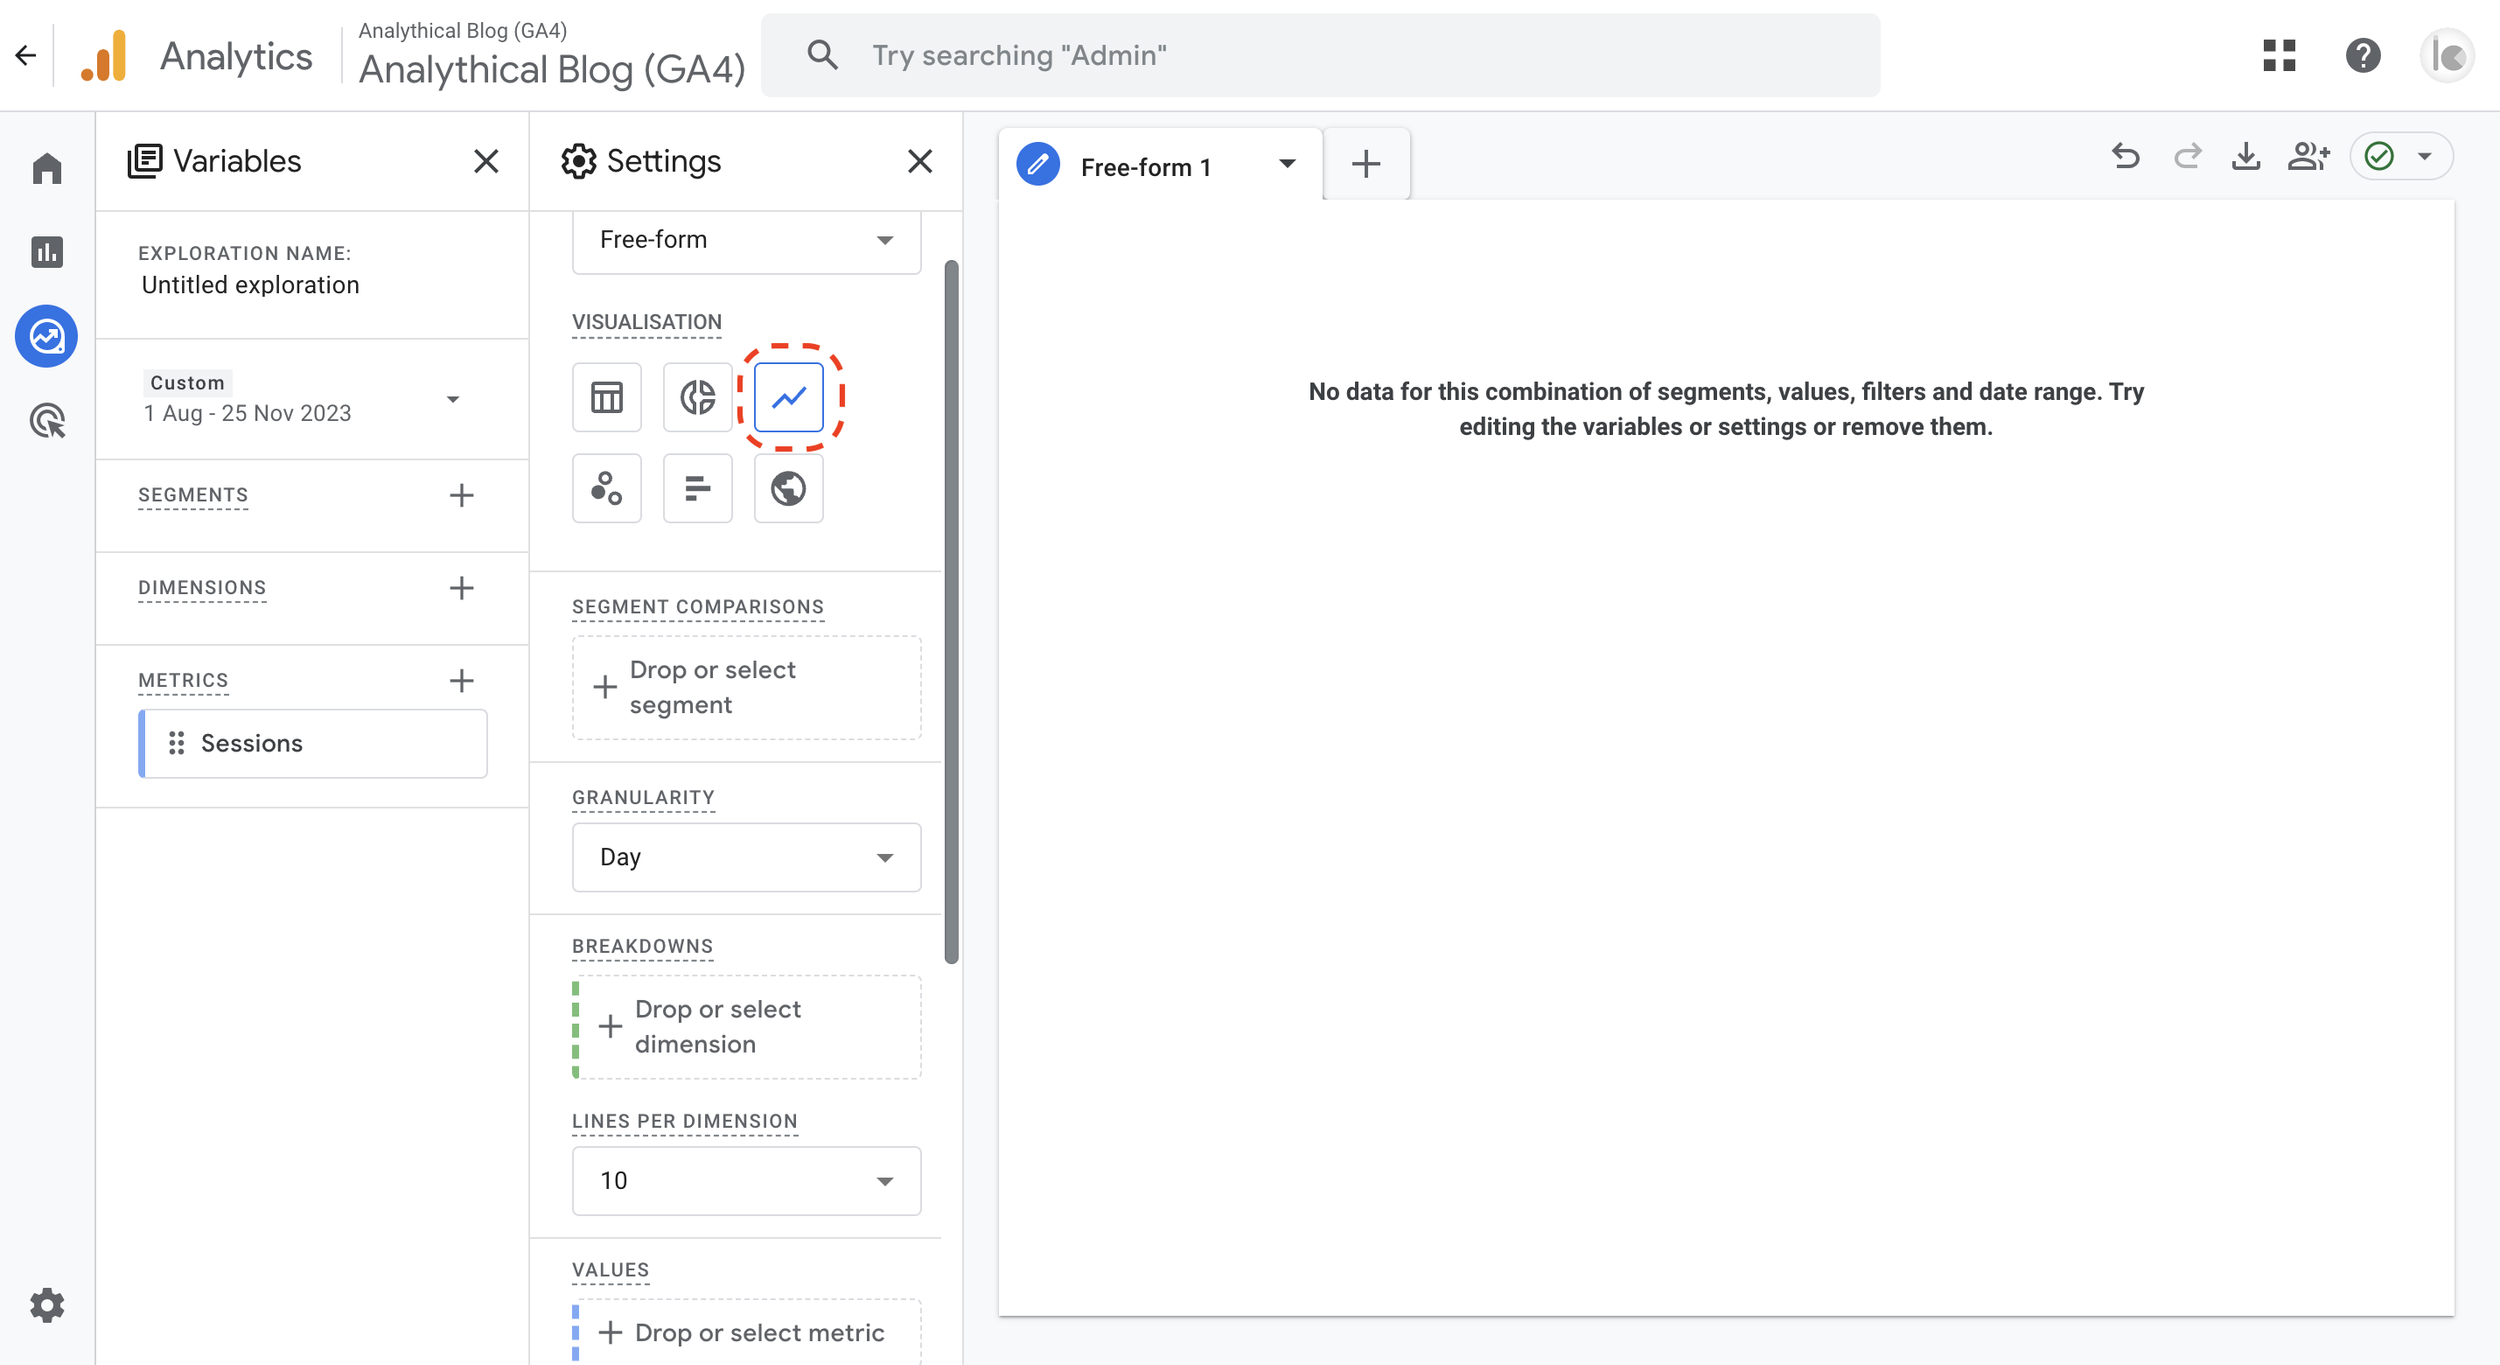Add a new dimension with plus
The height and width of the screenshot is (1365, 2500).
point(461,588)
